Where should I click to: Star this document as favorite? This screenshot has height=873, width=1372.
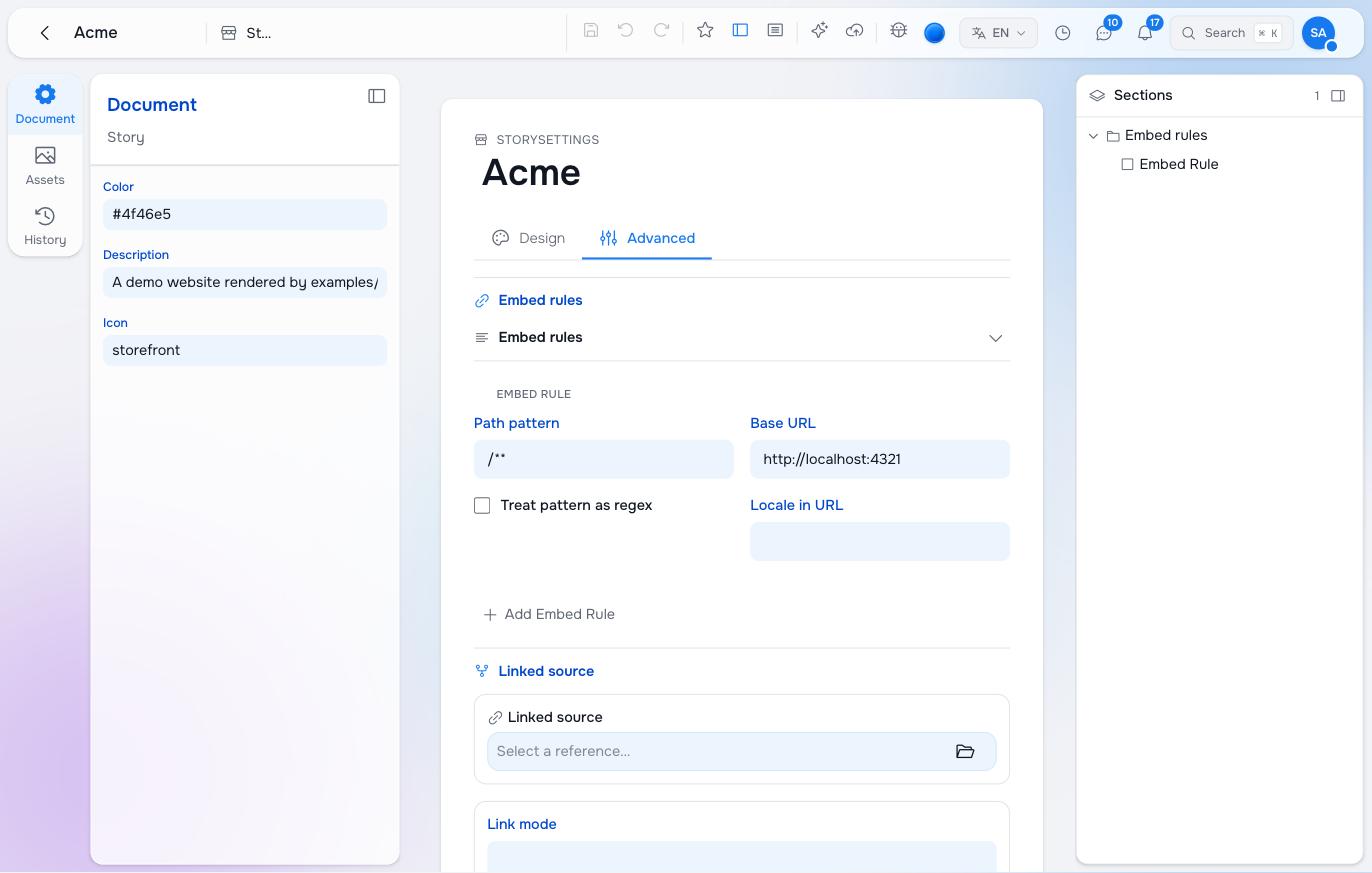[705, 31]
